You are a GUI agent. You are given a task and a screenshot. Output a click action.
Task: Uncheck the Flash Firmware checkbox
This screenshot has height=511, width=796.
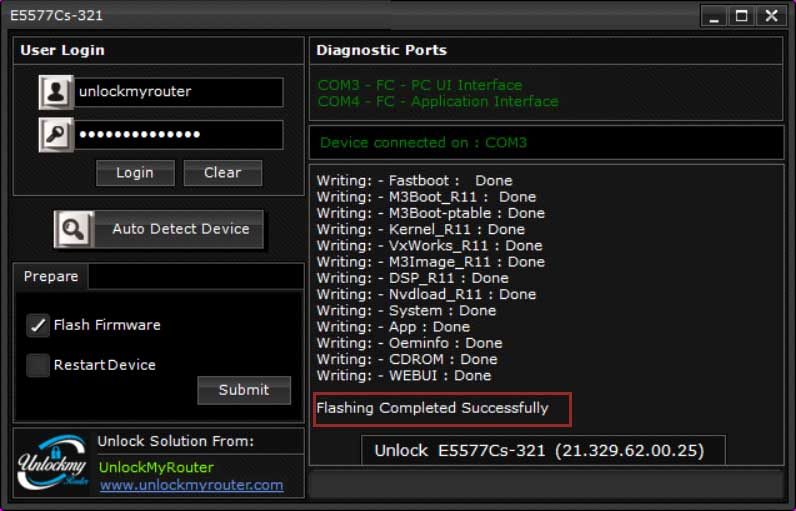tap(38, 325)
